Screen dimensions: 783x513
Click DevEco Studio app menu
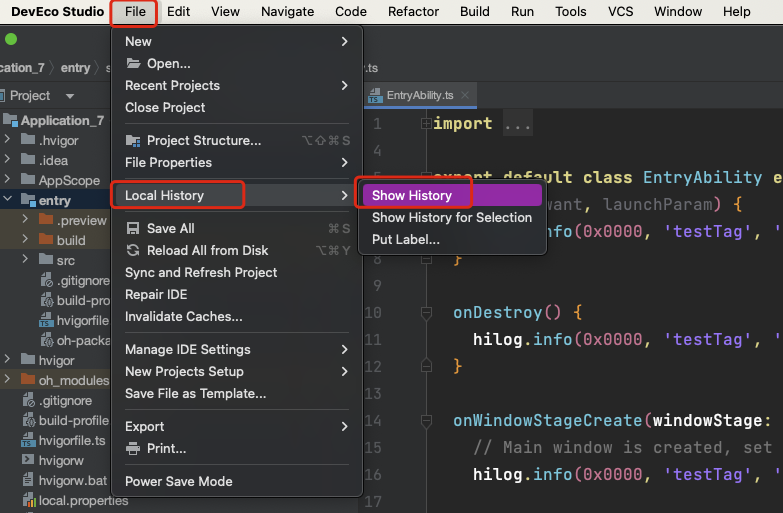(57, 11)
